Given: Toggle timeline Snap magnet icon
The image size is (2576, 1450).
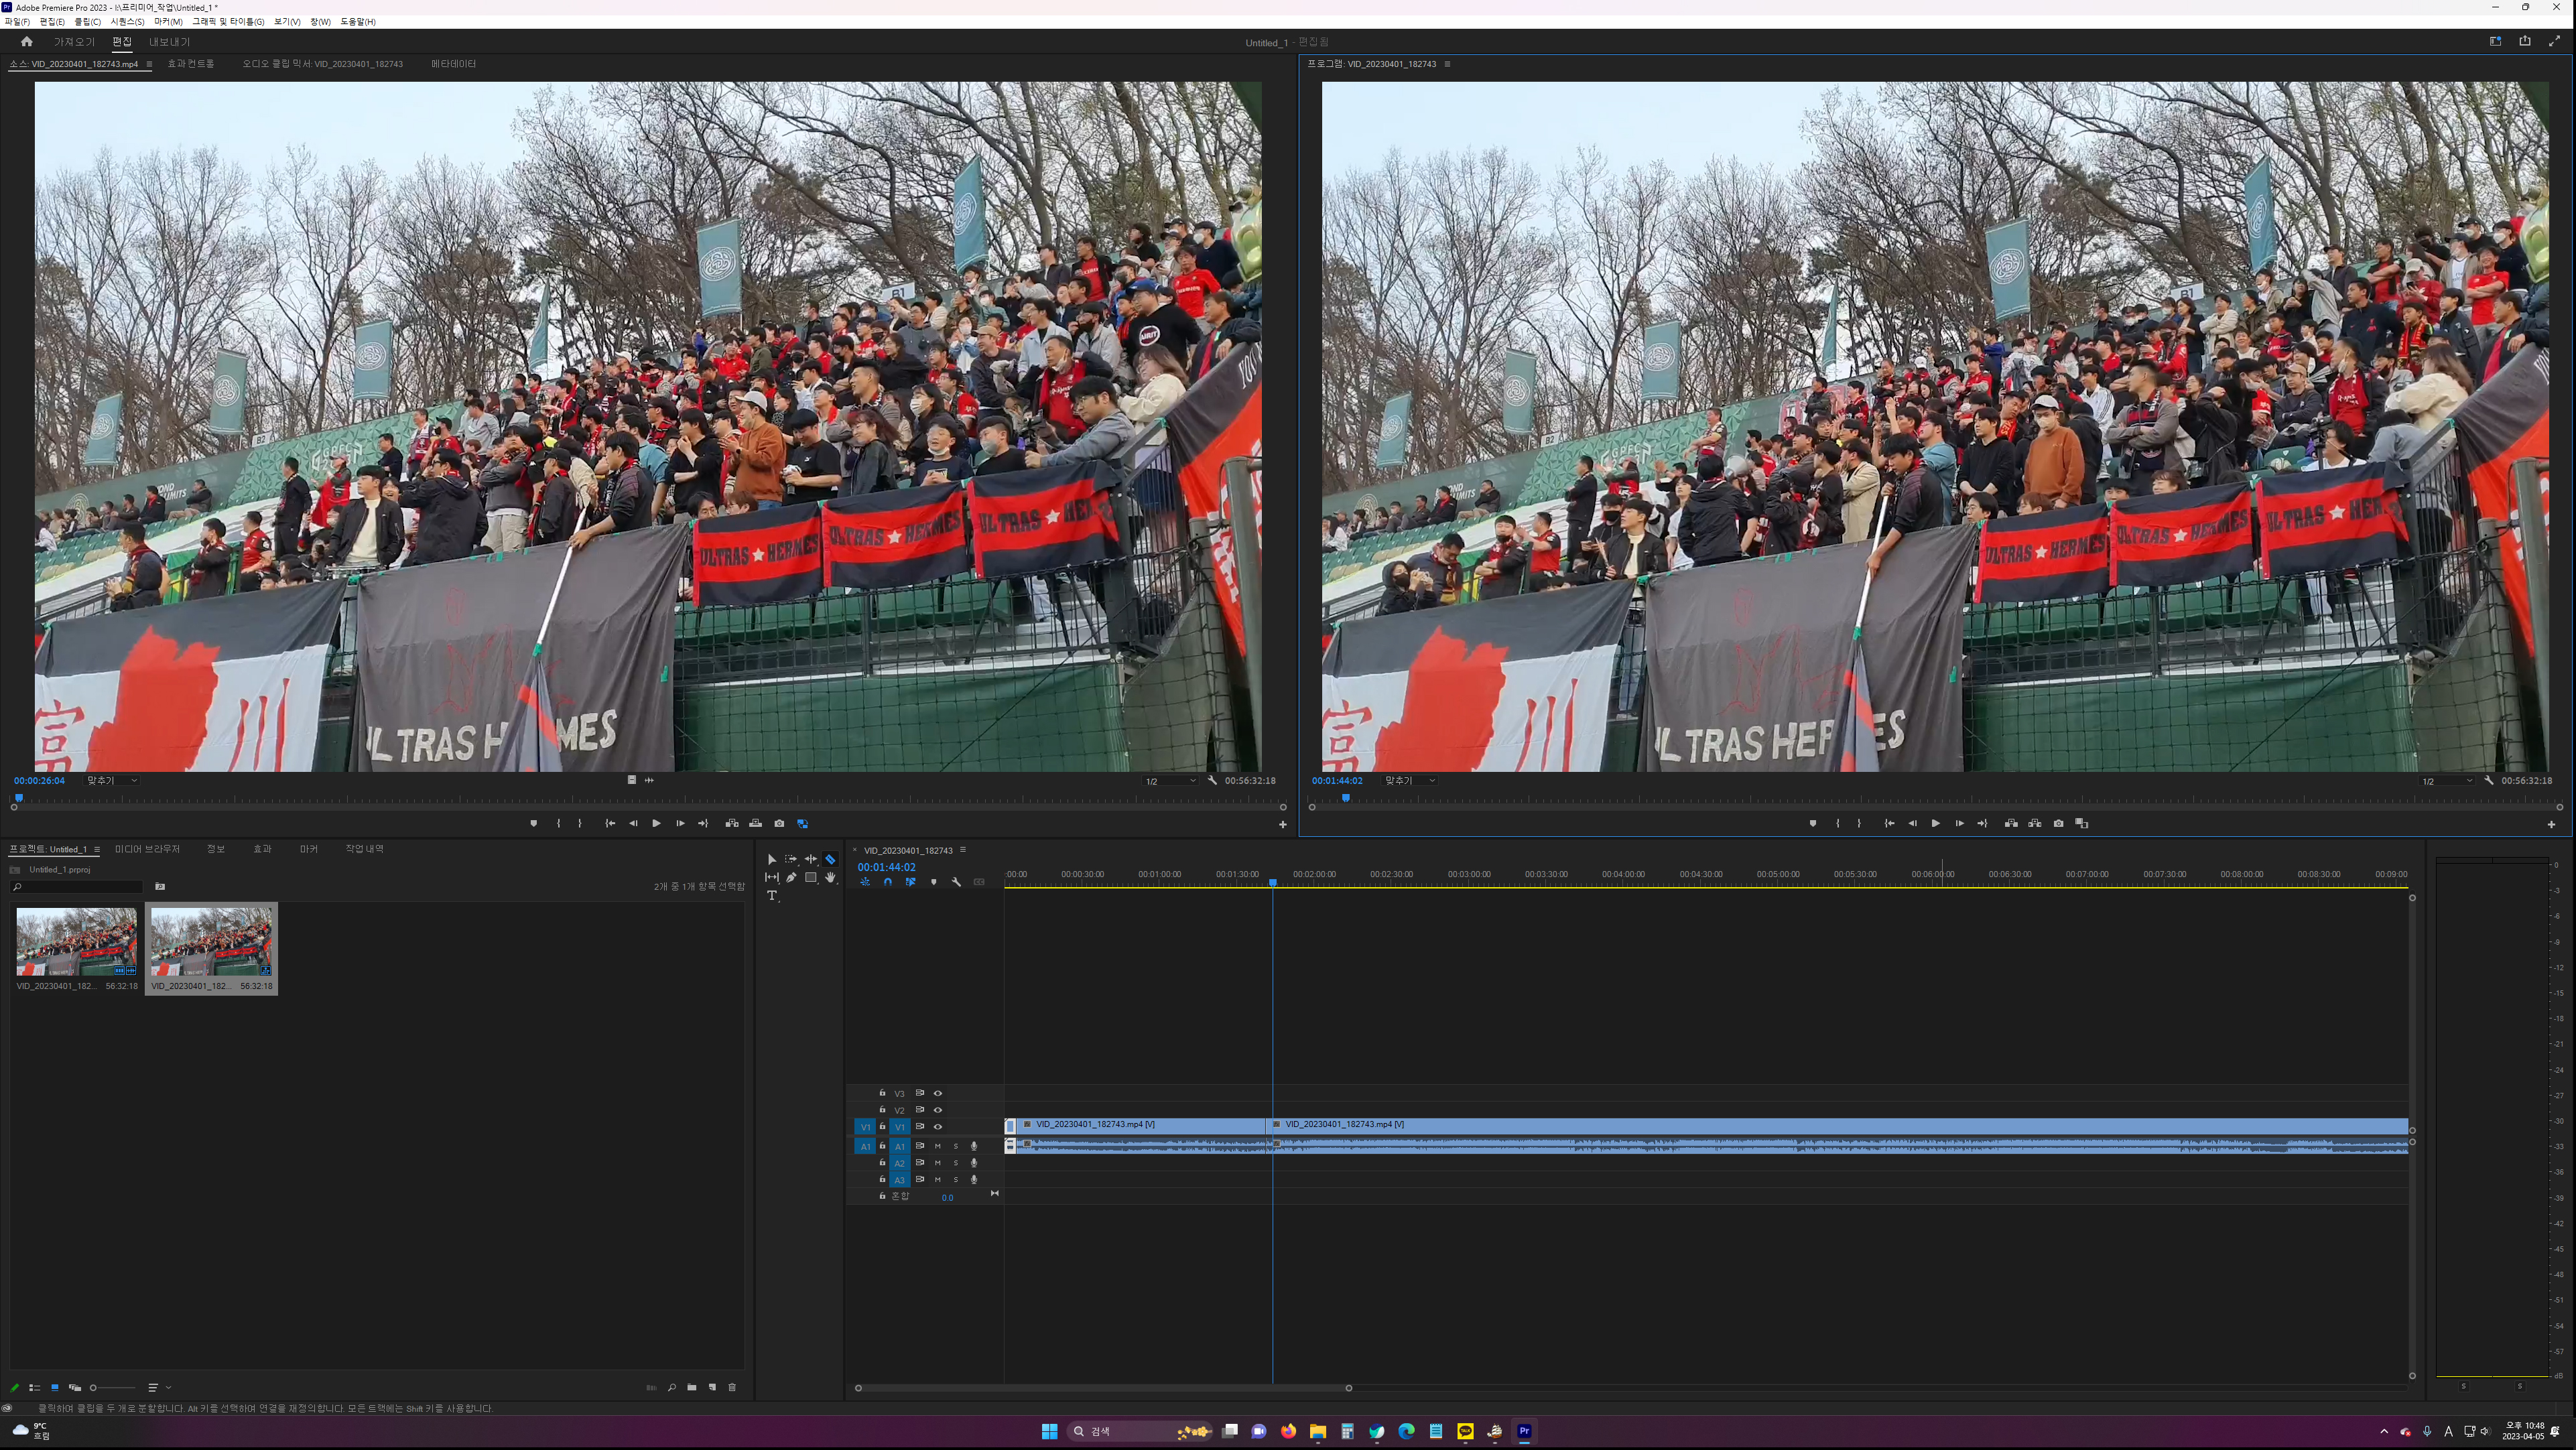Looking at the screenshot, I should (887, 882).
